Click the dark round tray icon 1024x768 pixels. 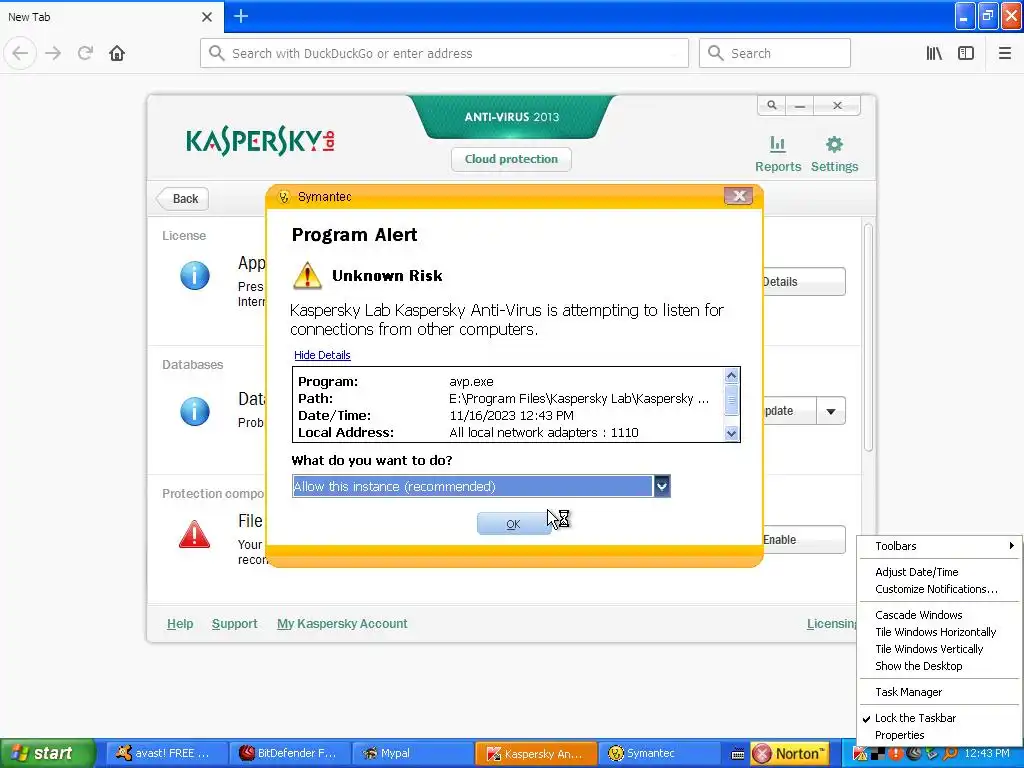click(914, 754)
